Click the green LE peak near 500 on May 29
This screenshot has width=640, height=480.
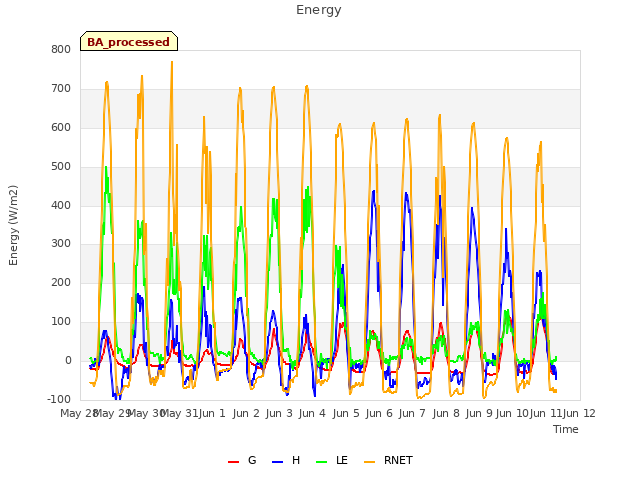[106, 167]
